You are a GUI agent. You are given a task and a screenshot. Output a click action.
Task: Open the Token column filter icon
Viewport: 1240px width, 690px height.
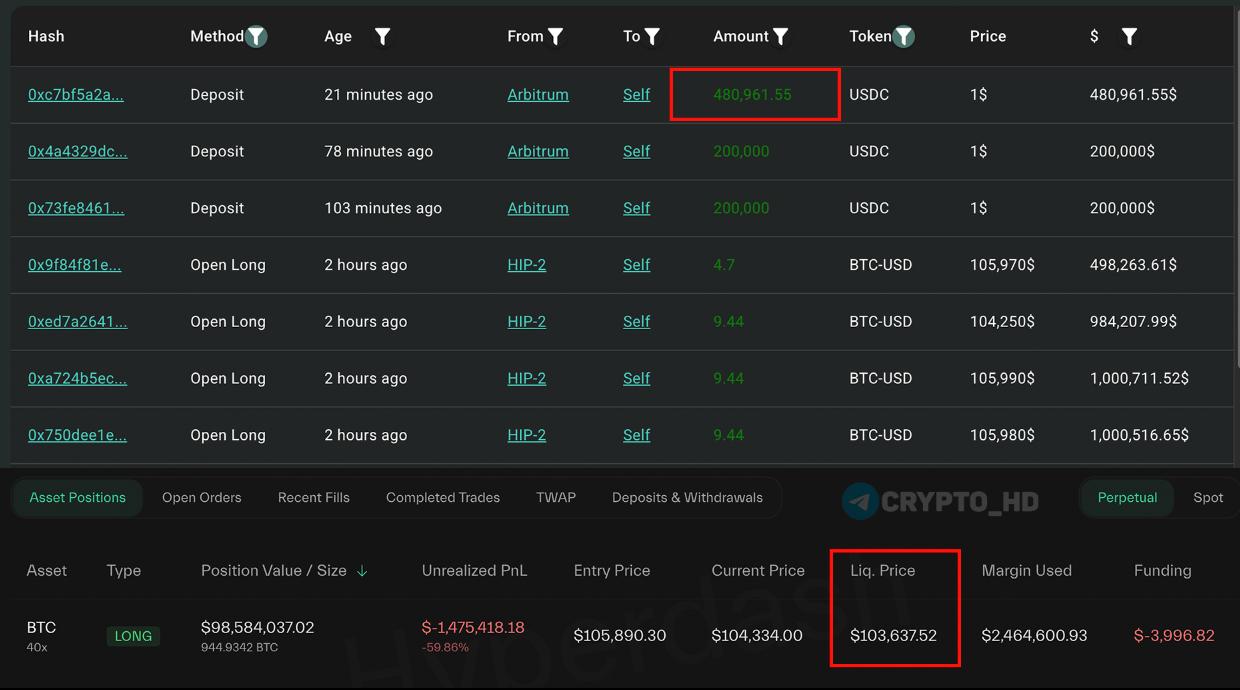(903, 37)
